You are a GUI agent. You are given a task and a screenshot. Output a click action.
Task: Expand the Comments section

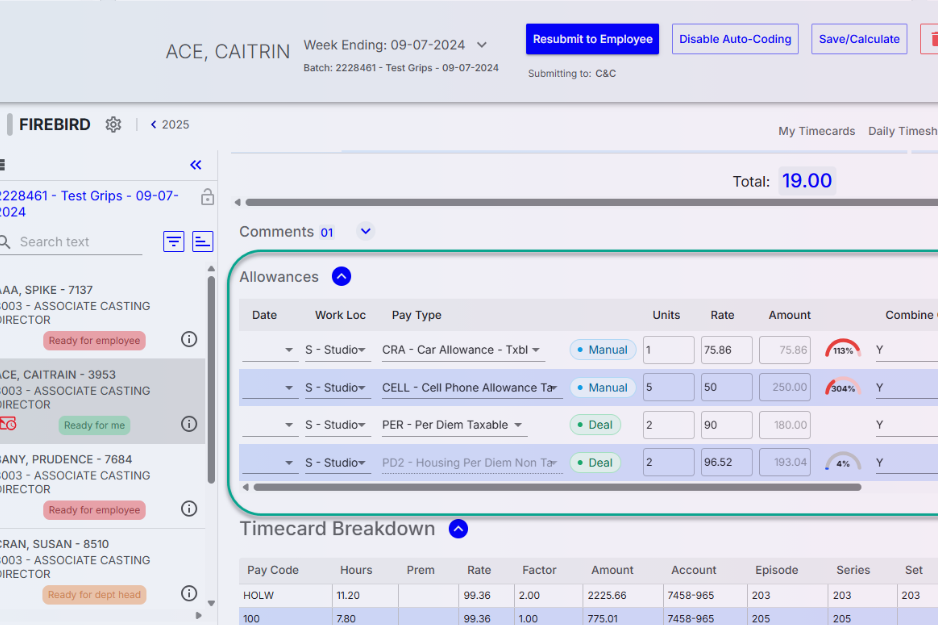click(365, 231)
